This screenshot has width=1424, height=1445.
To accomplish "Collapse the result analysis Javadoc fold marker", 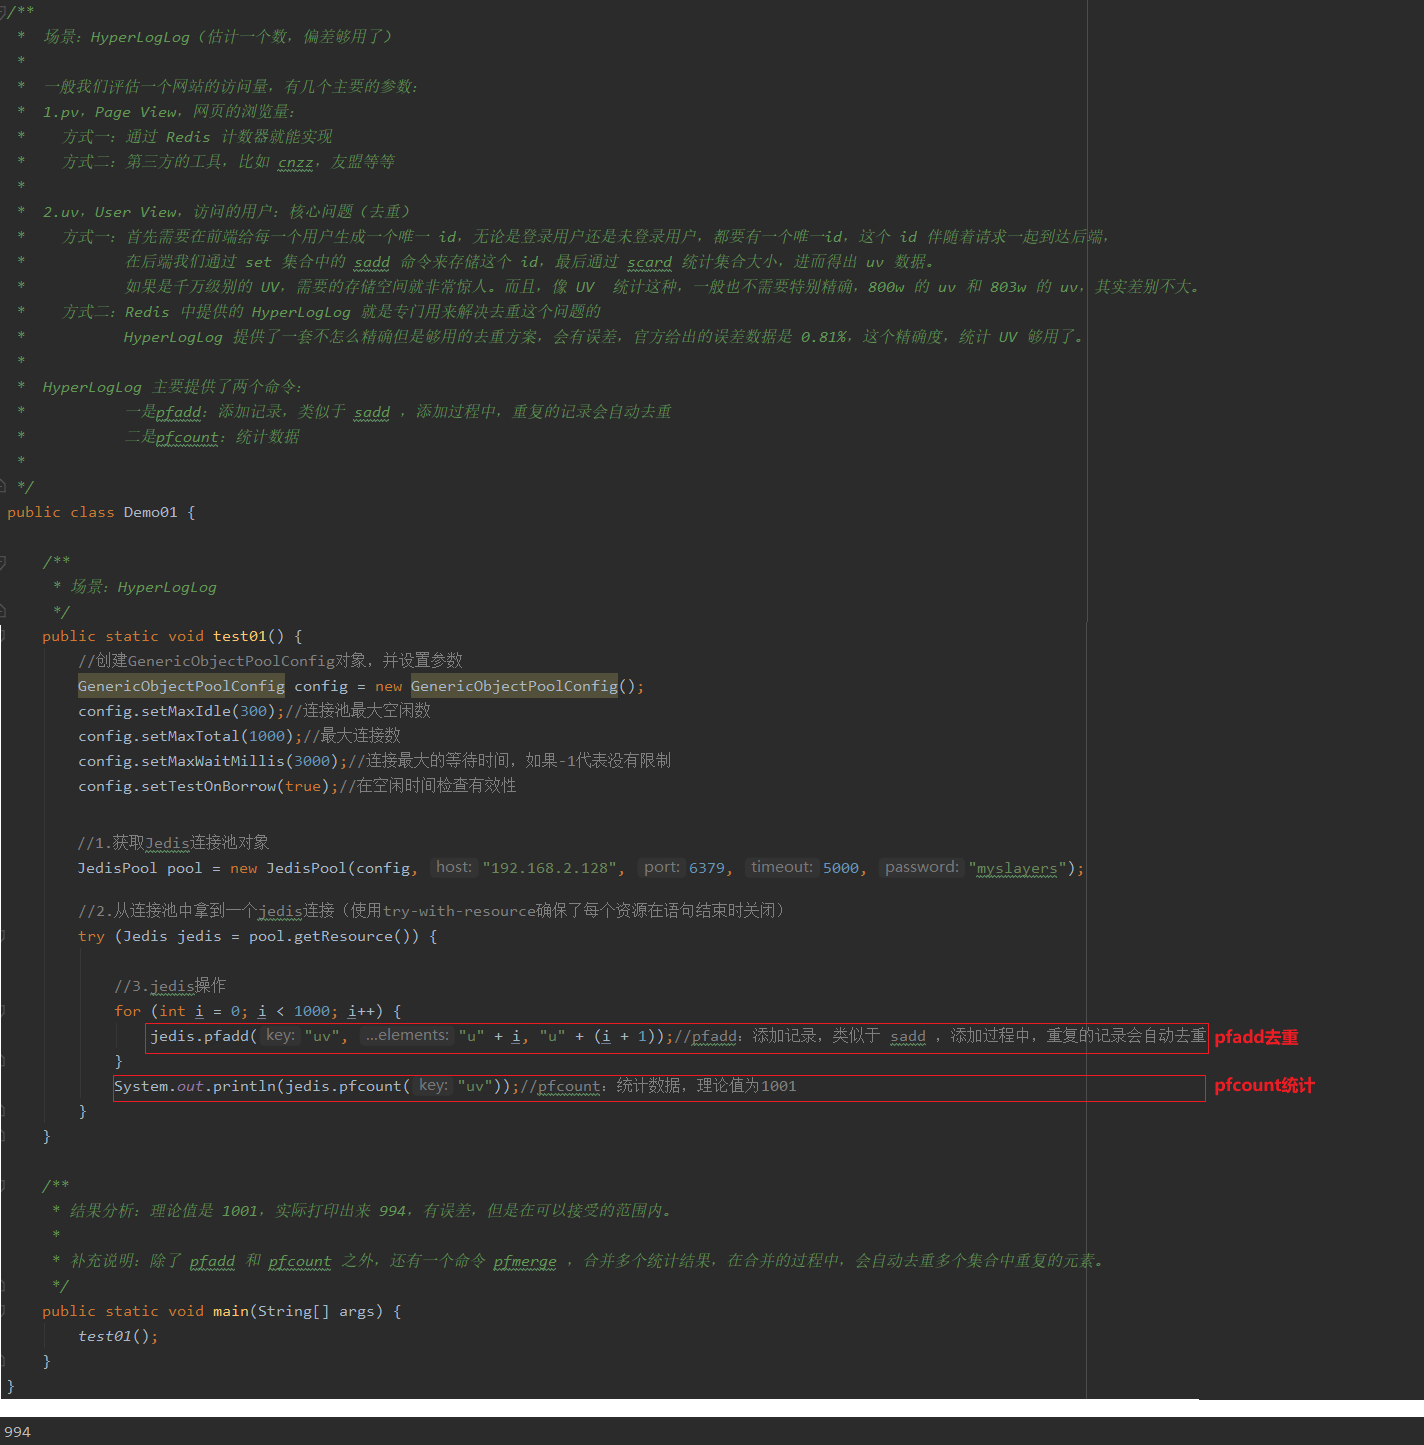I will click(x=3, y=1185).
